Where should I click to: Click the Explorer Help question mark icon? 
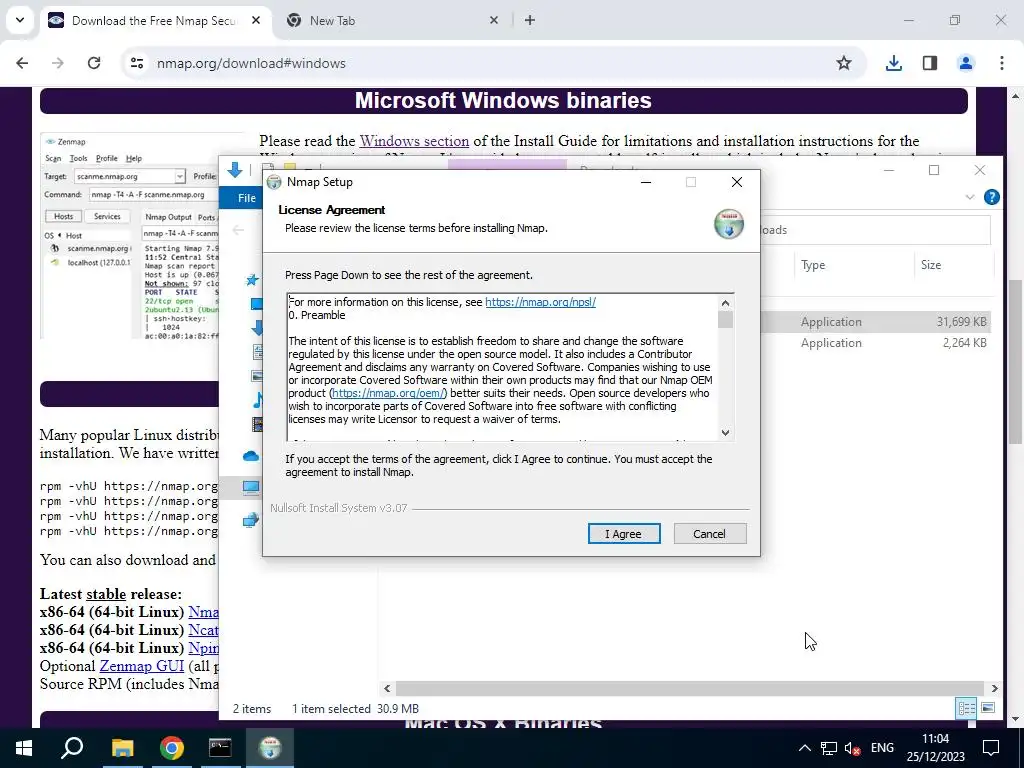[991, 197]
